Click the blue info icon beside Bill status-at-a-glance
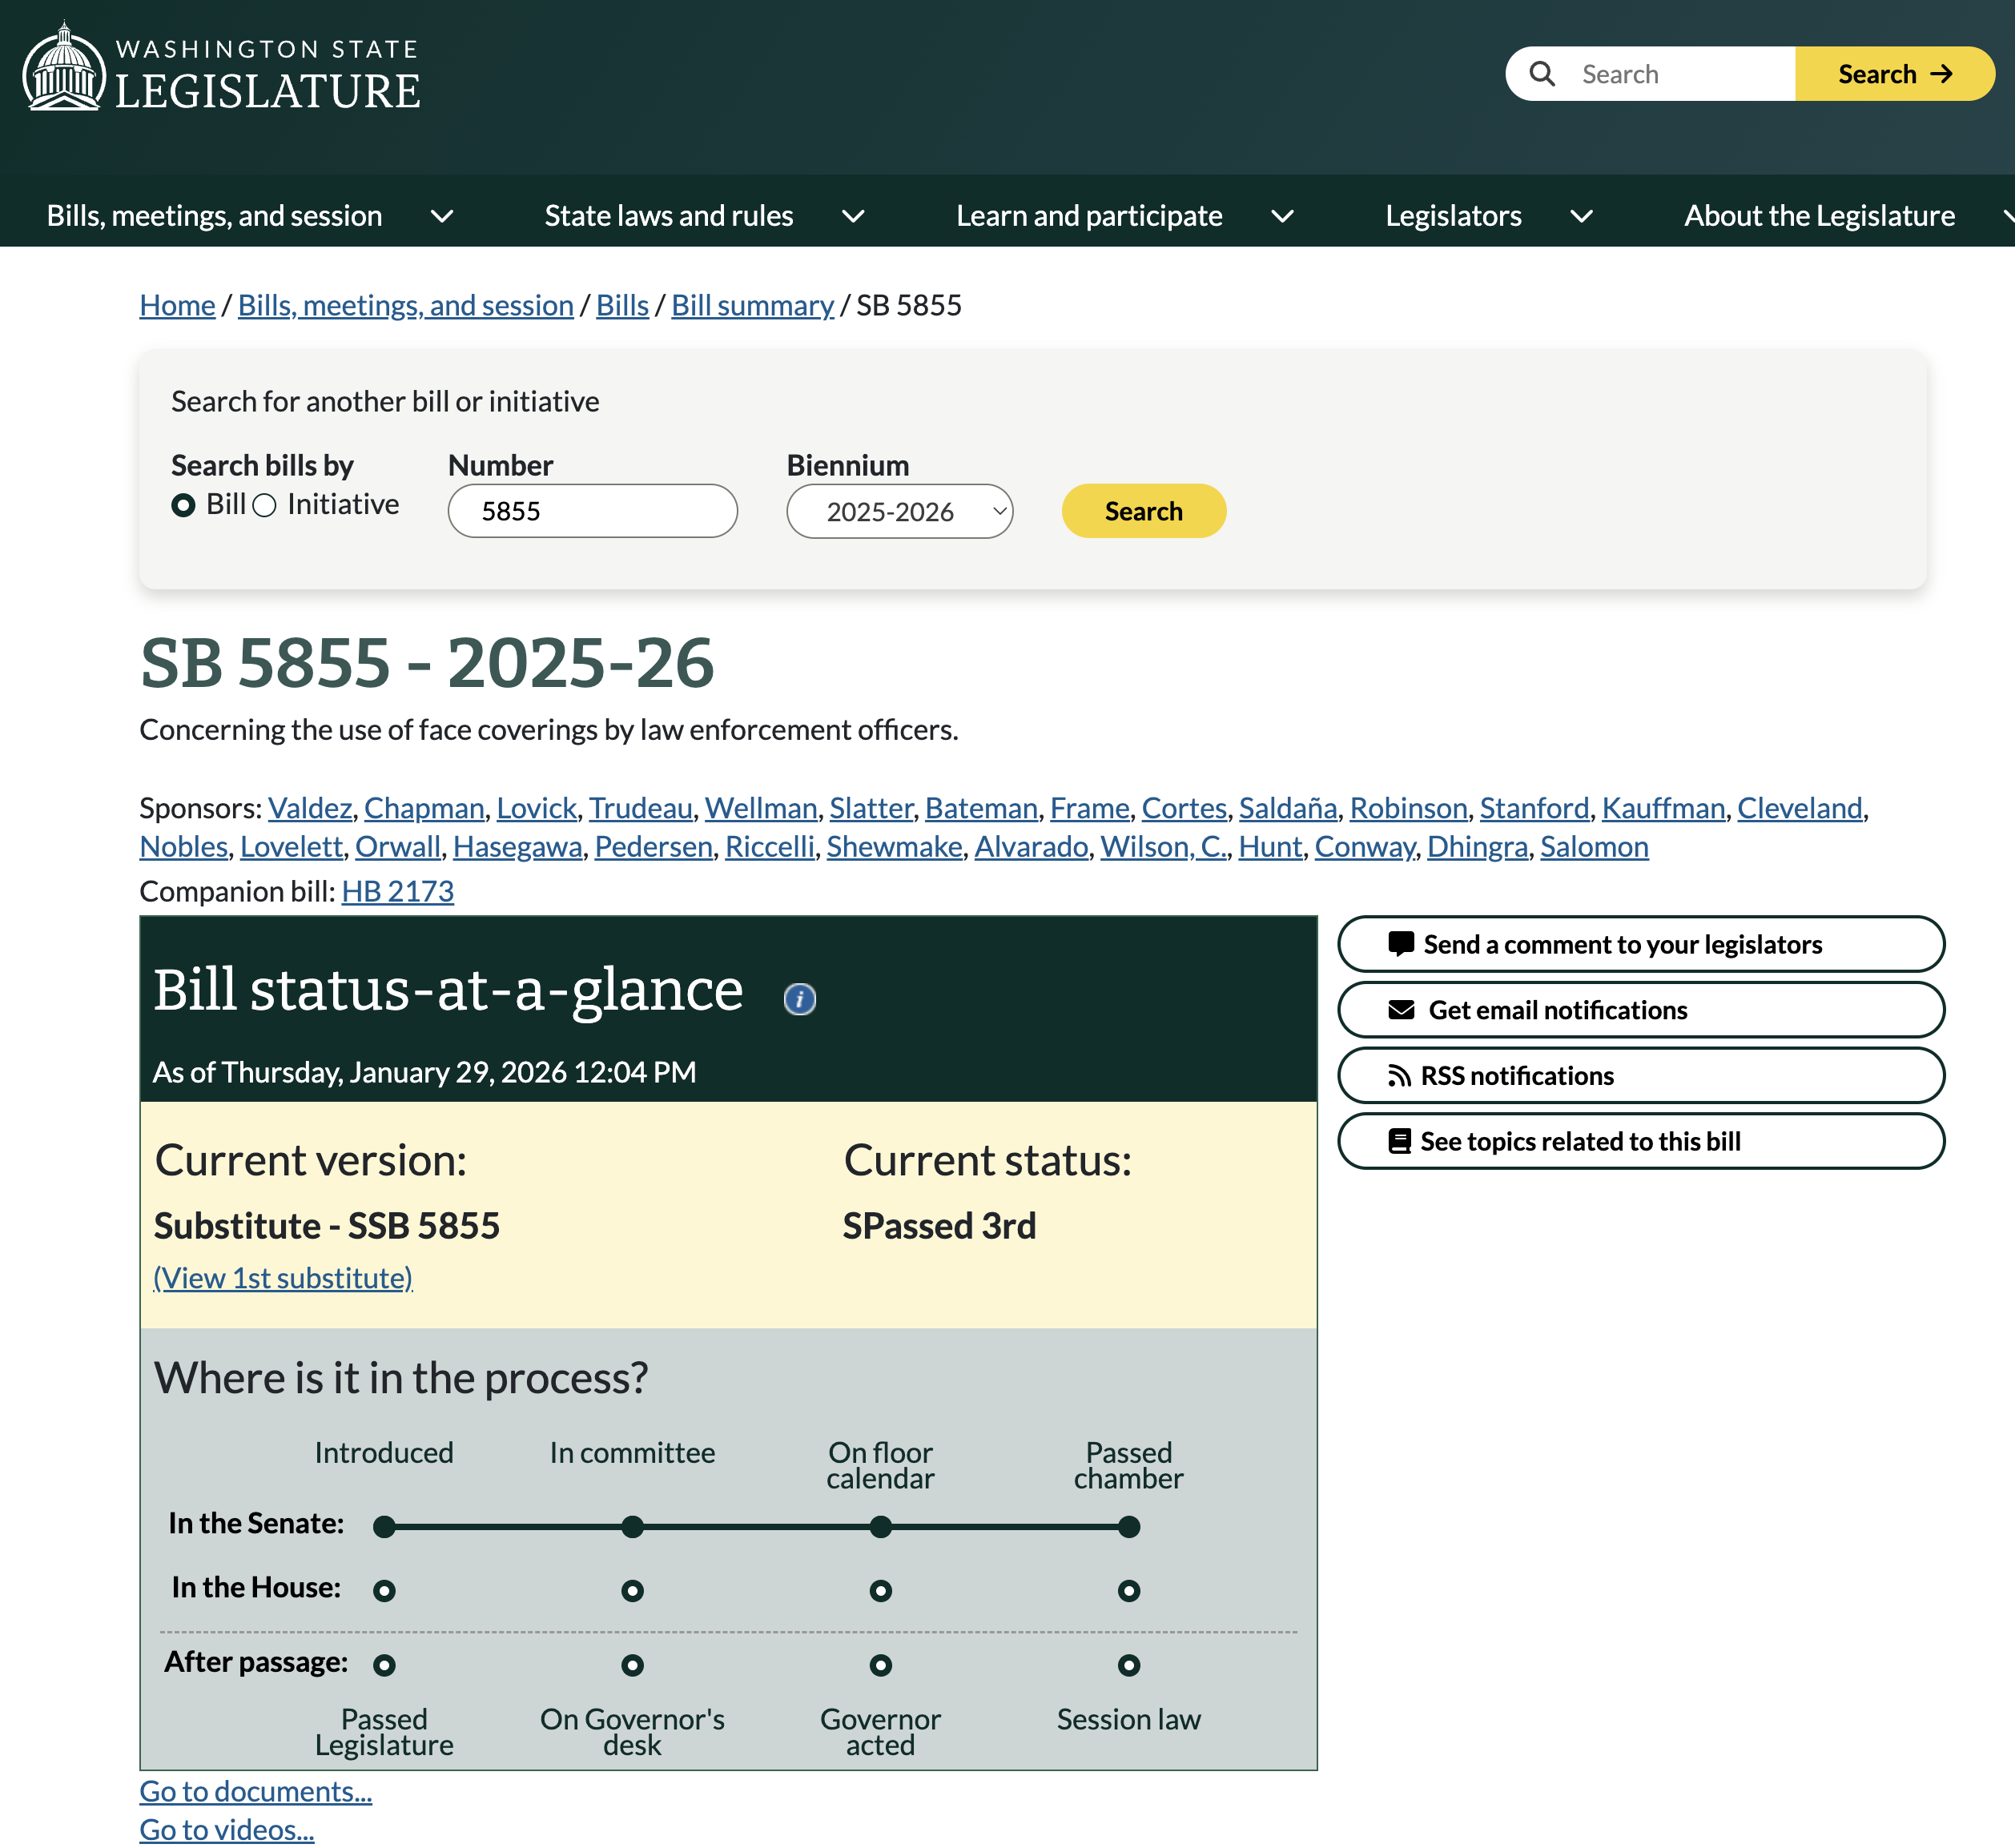 tap(799, 998)
